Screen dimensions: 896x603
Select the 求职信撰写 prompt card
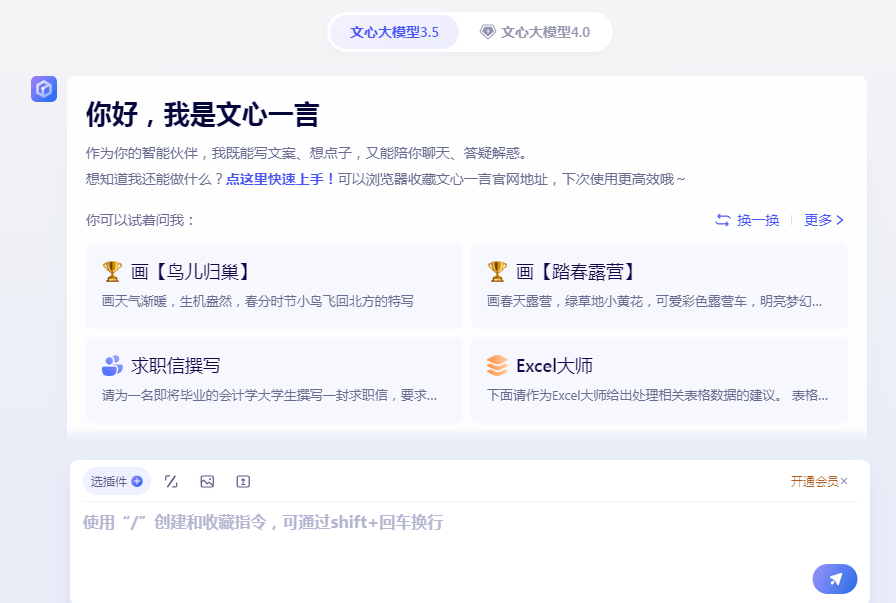pos(274,380)
